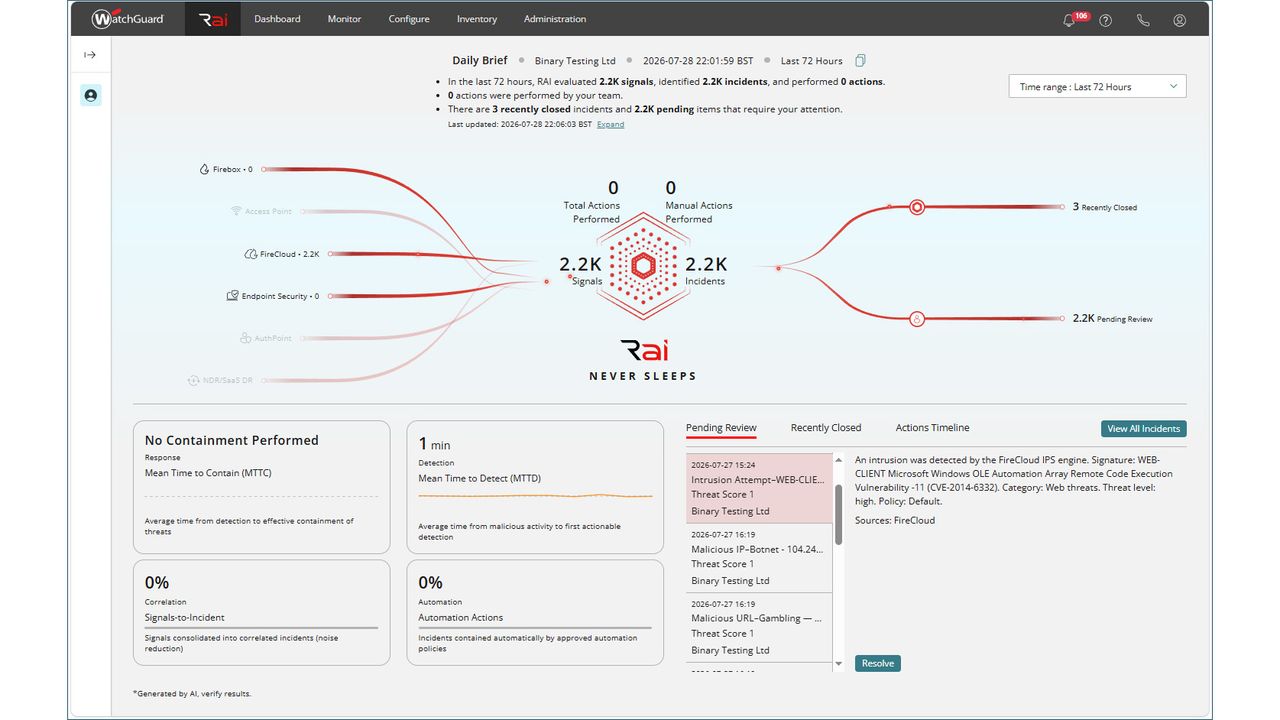
Task: Click the Automation Actions card
Action: pos(535,612)
